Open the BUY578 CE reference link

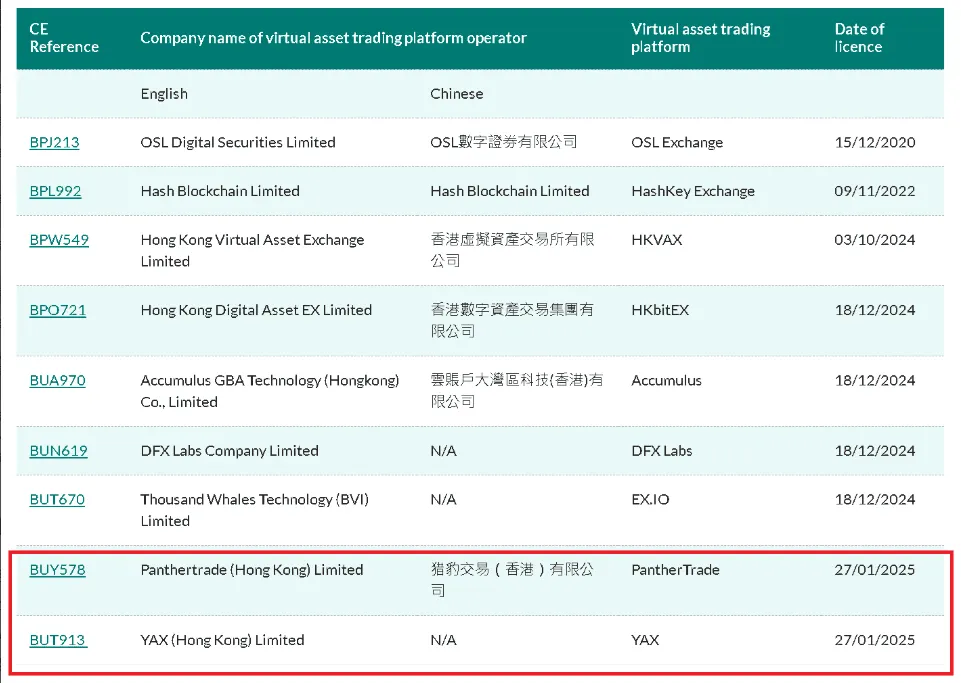click(58, 570)
